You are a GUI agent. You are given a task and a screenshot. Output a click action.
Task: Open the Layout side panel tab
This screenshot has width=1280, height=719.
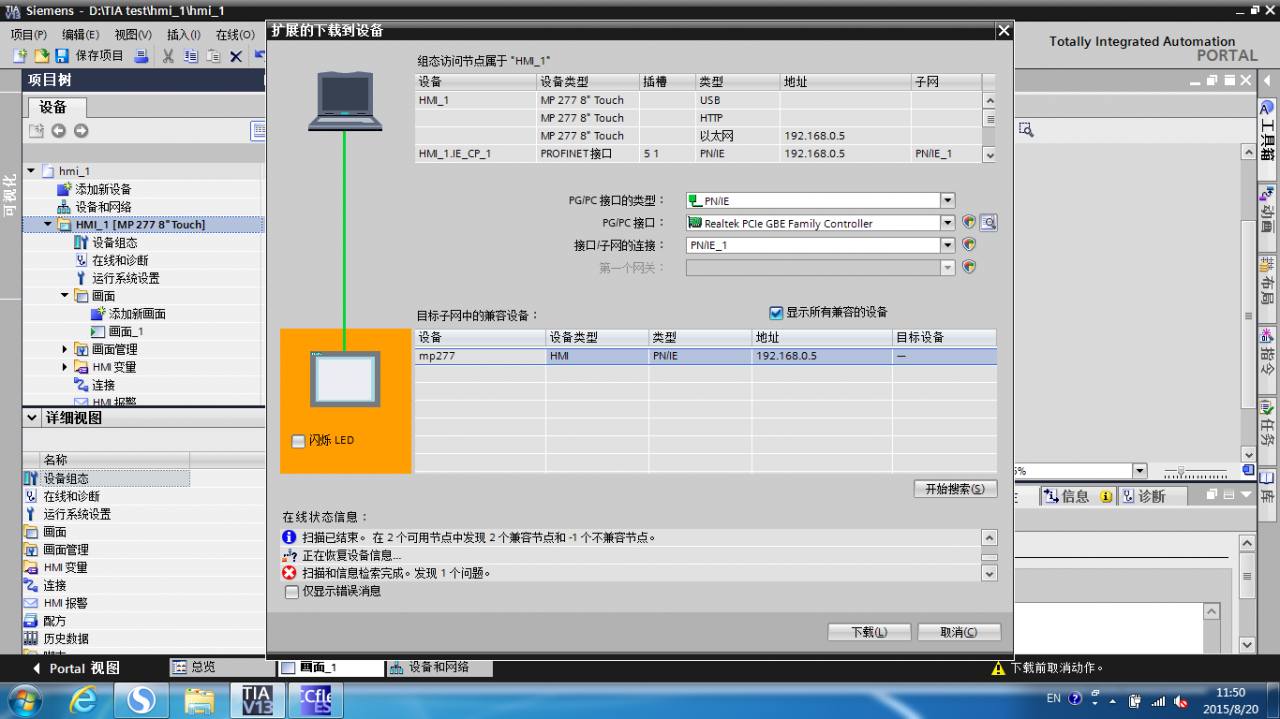pyautogui.click(x=1267, y=282)
